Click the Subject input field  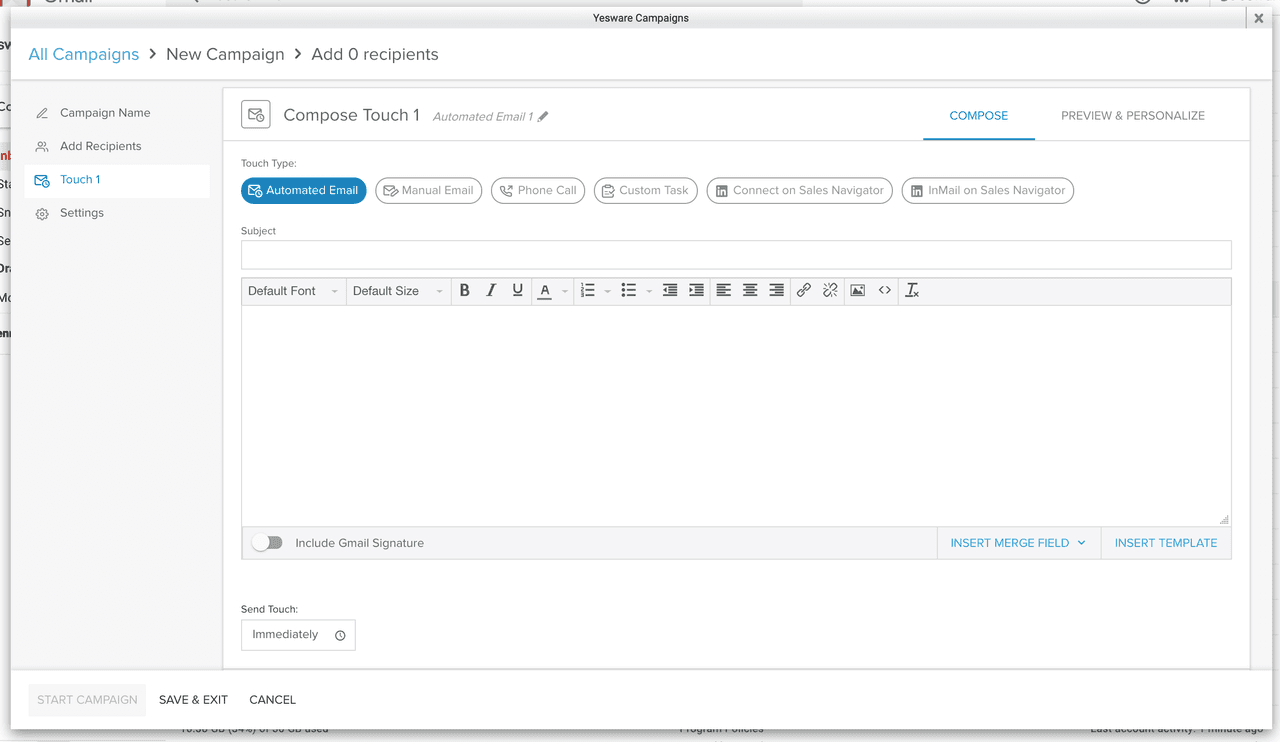(736, 255)
